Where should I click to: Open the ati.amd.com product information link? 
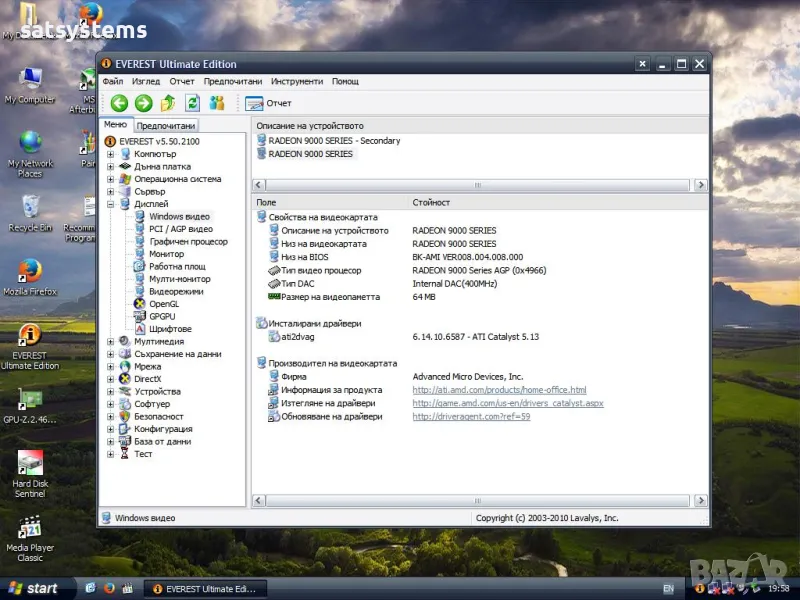point(499,390)
